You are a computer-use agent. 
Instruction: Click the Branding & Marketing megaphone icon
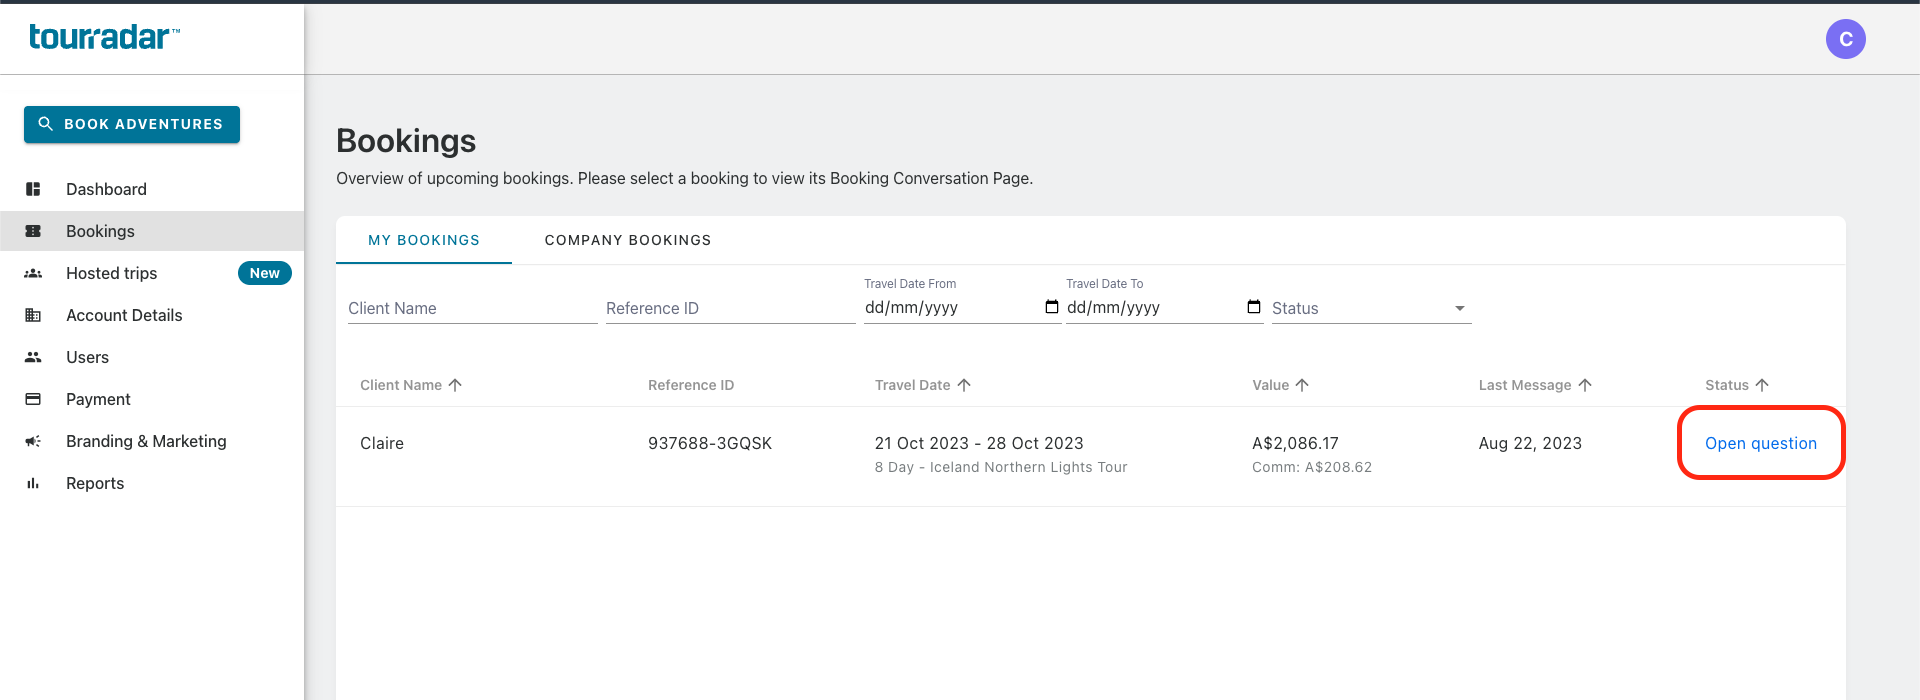click(33, 441)
